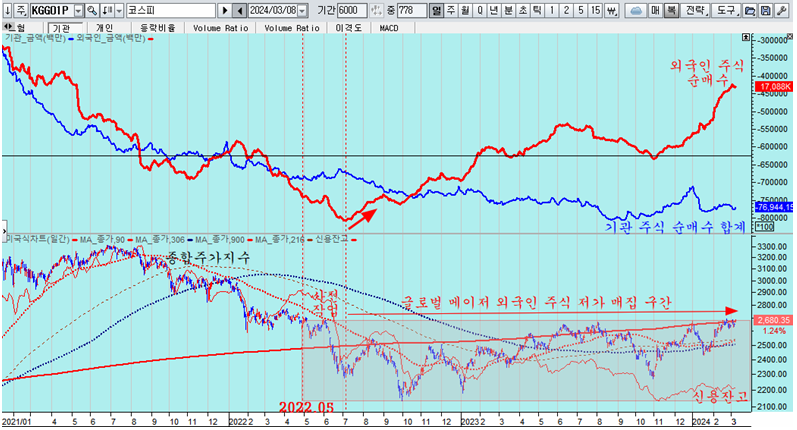The height and width of the screenshot is (430, 797).
Task: Select the 분 minute chart period button
Action: pos(509,10)
